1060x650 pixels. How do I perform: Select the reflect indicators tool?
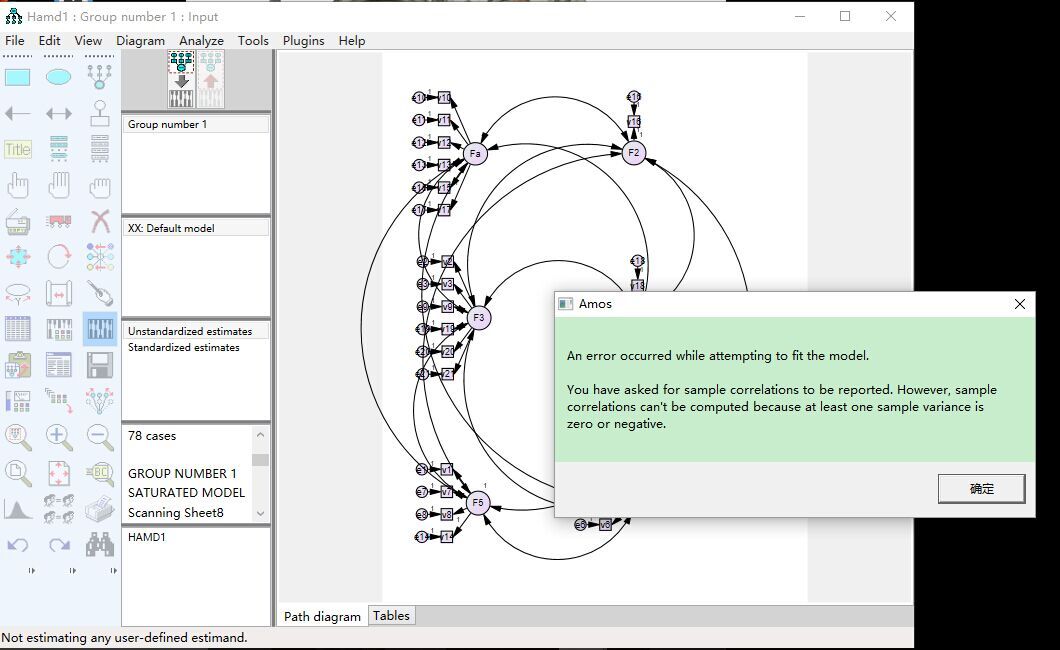coord(100,257)
